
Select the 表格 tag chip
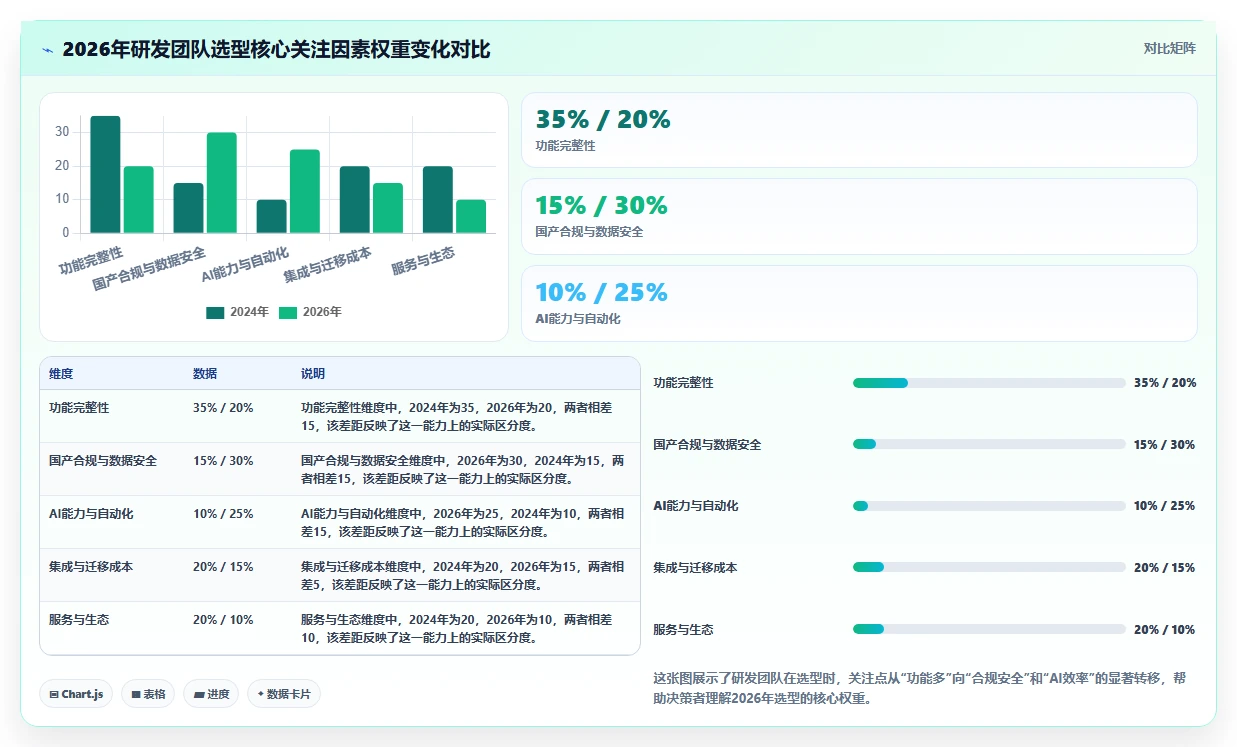[148, 694]
